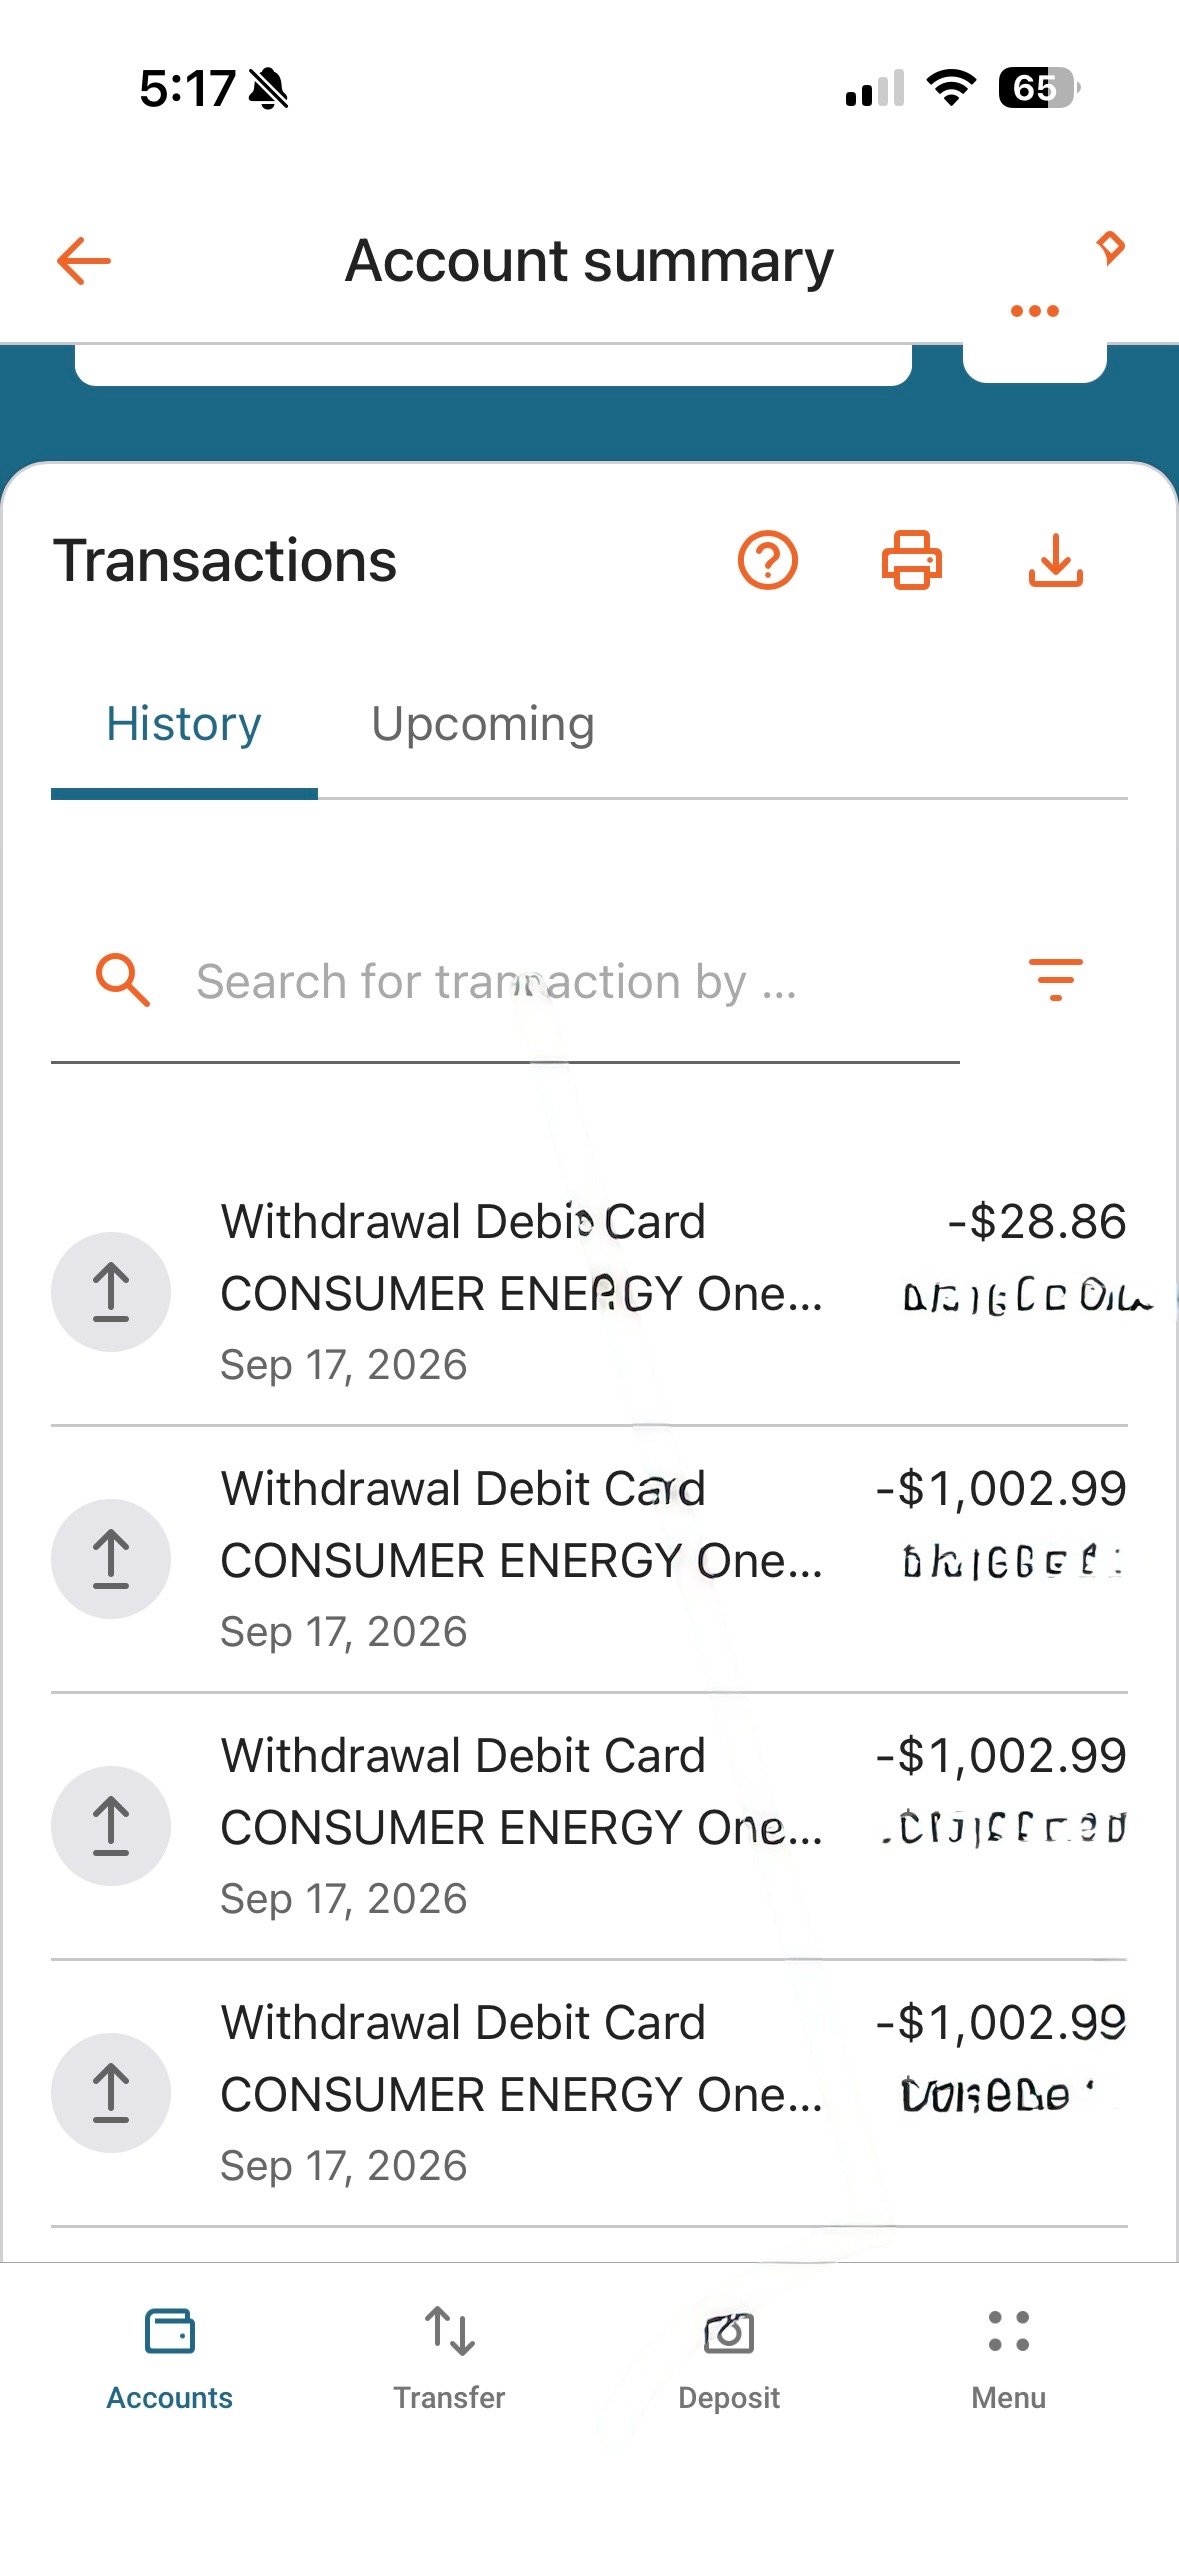Go to the Accounts tab

pos(169,2360)
